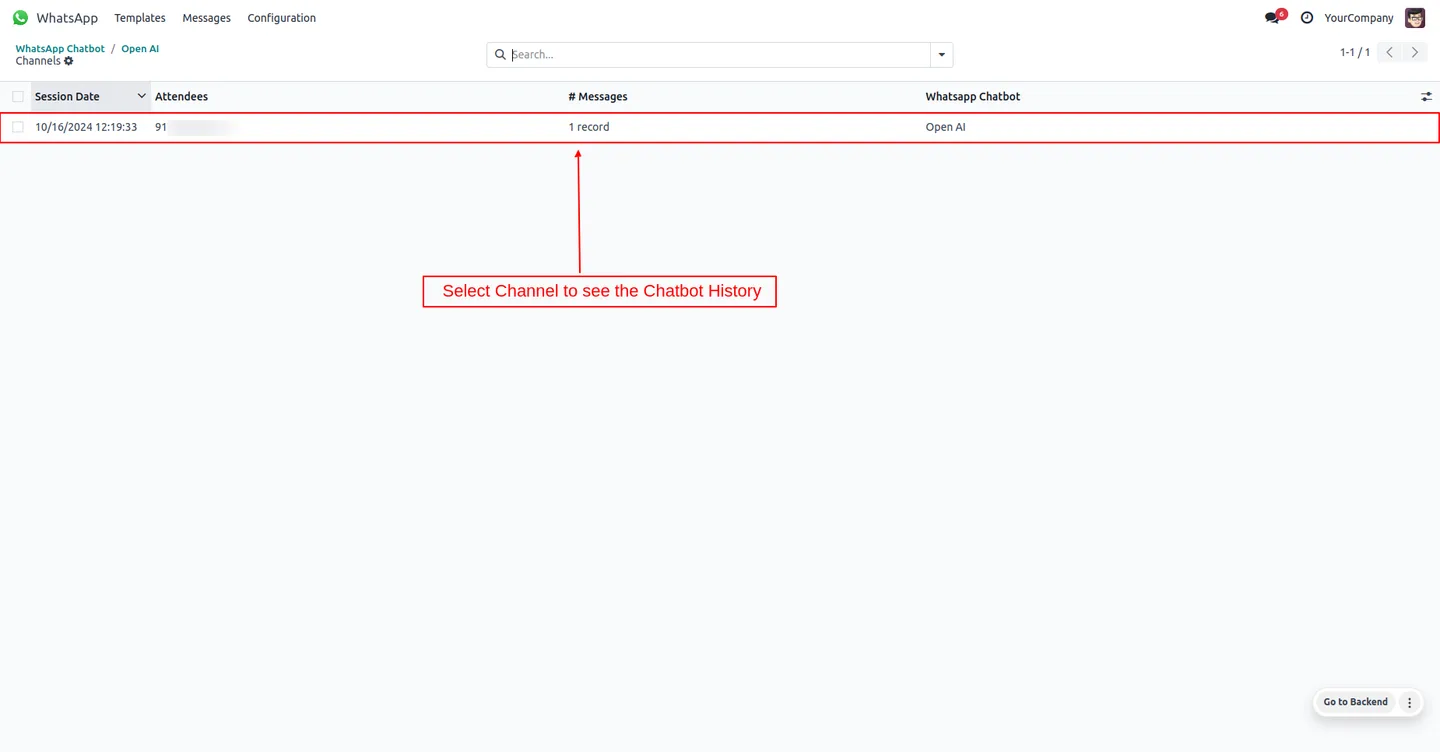Open the Configuration menu
The height and width of the screenshot is (752, 1440).
(282, 18)
